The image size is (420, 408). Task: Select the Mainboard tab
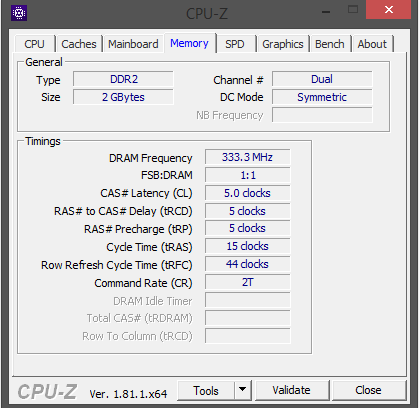(x=133, y=44)
